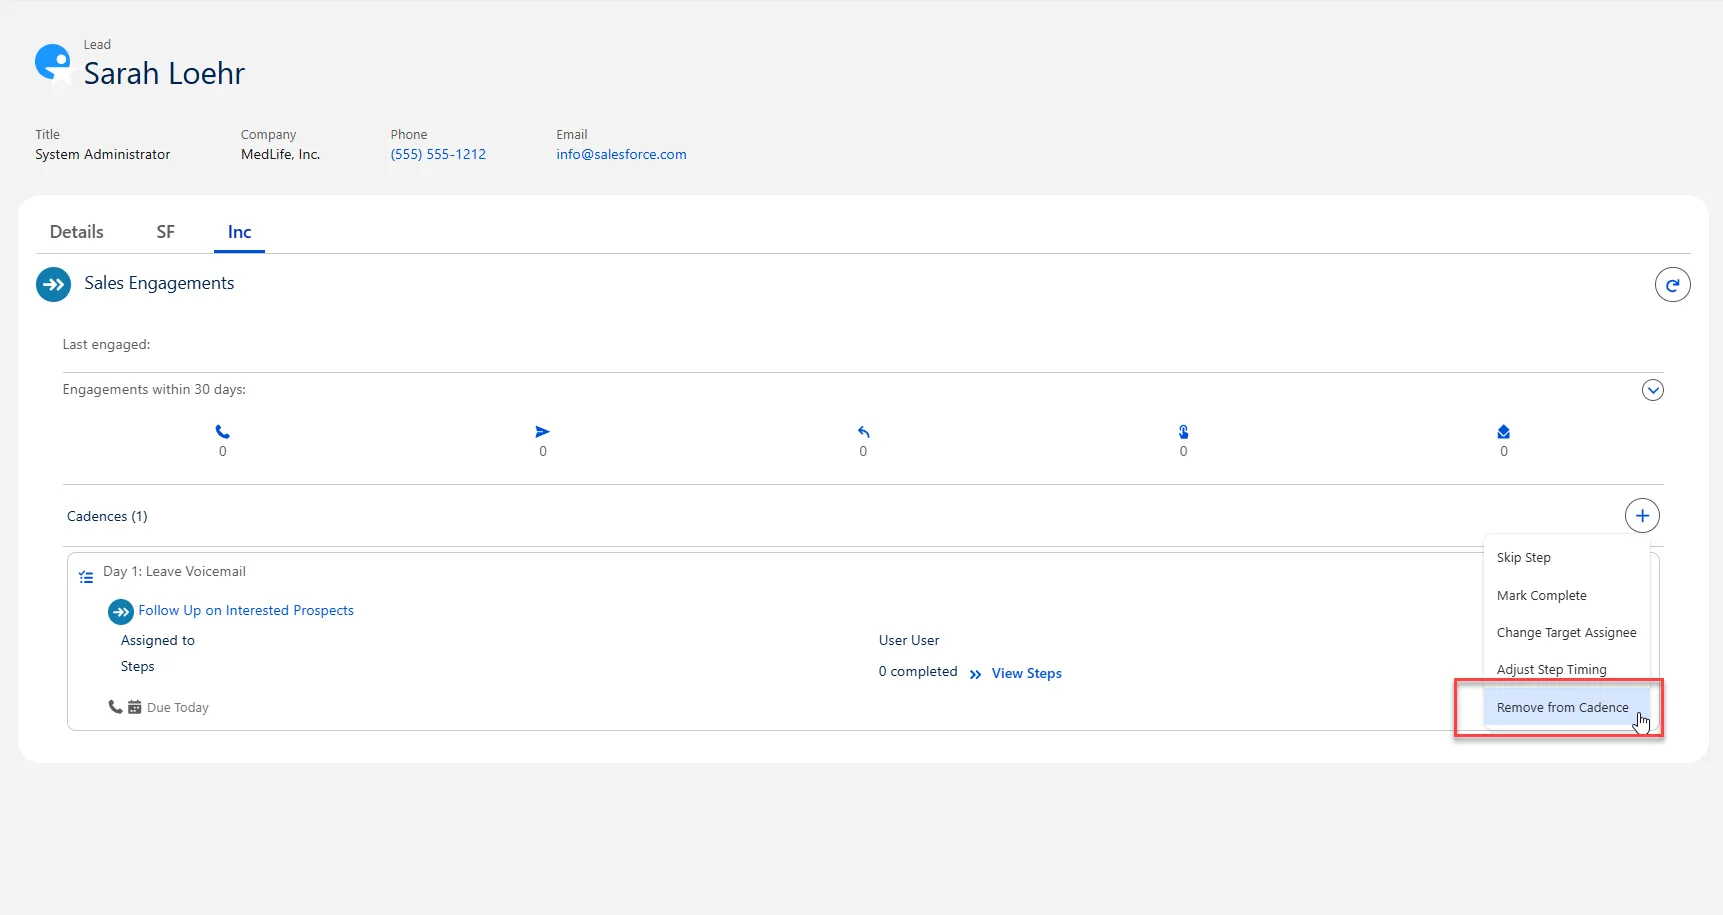Choose Change Target Assignee option
This screenshot has height=915, width=1723.
click(1566, 633)
